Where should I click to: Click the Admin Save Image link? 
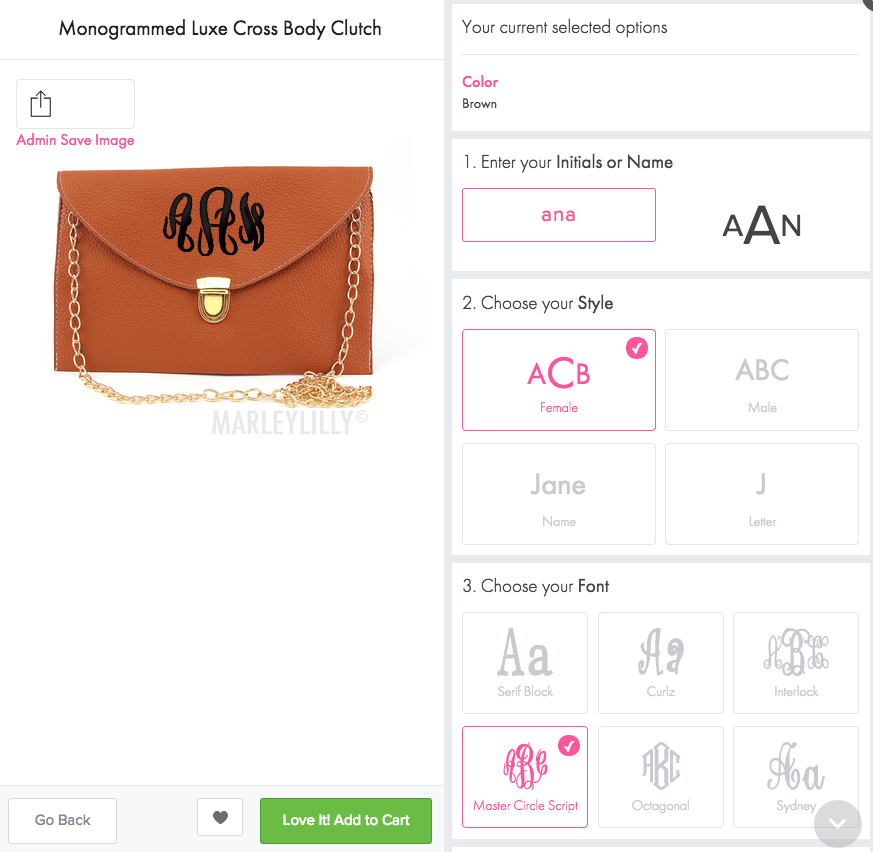75,140
